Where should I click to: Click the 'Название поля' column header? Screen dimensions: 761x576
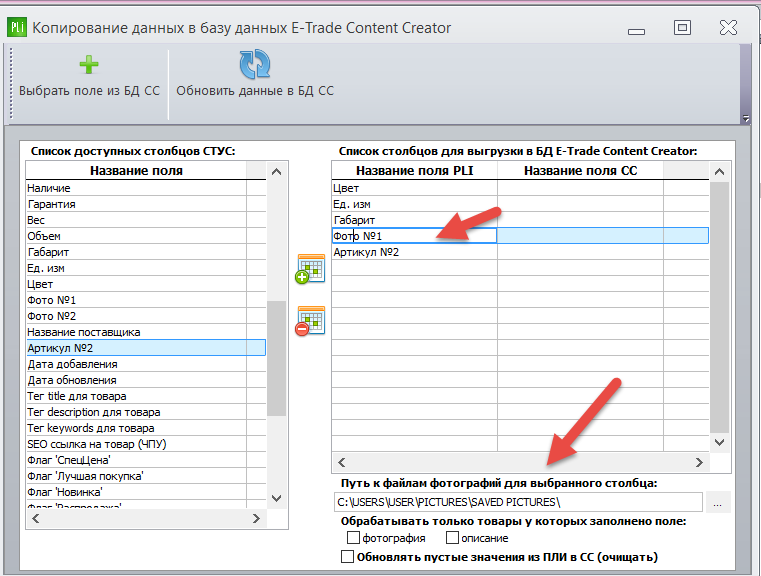point(136,170)
